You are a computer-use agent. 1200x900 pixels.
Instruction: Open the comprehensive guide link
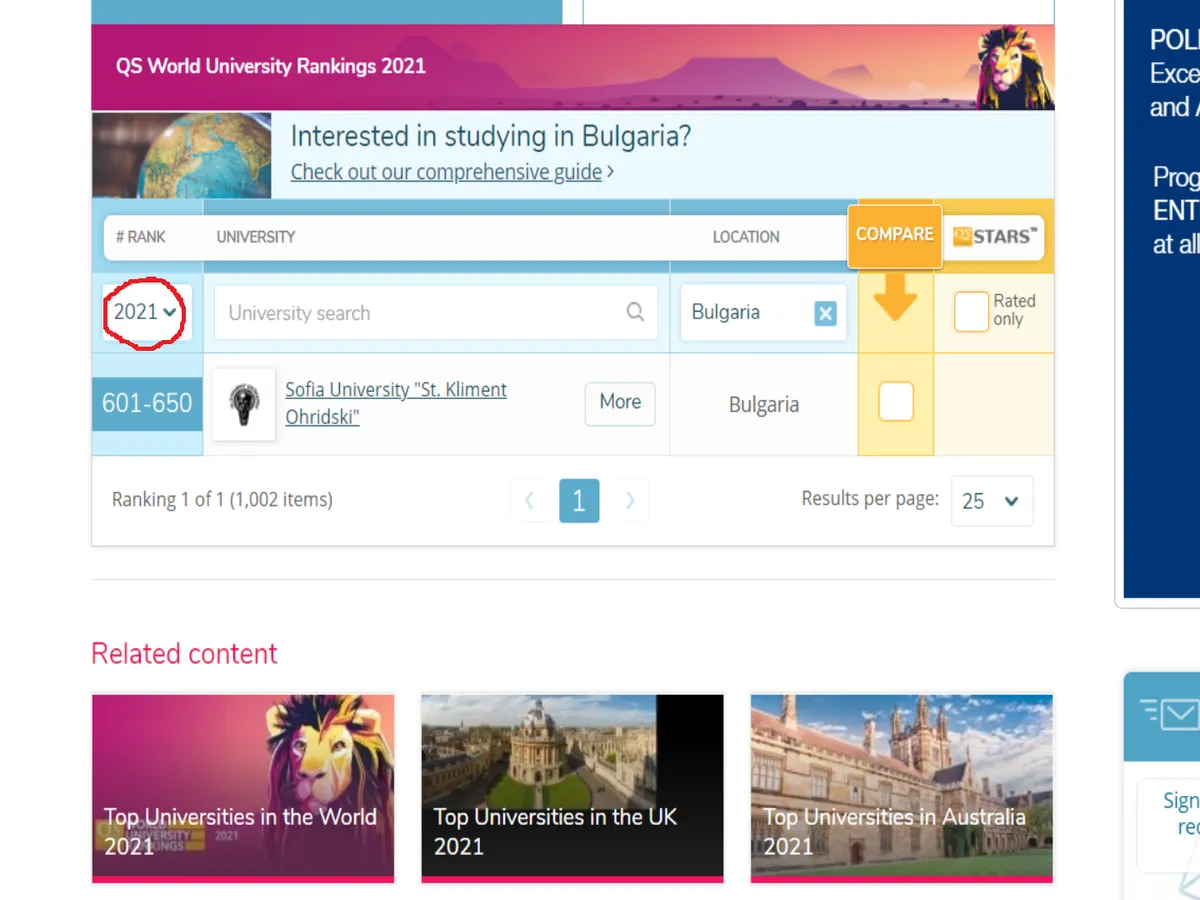pos(446,172)
